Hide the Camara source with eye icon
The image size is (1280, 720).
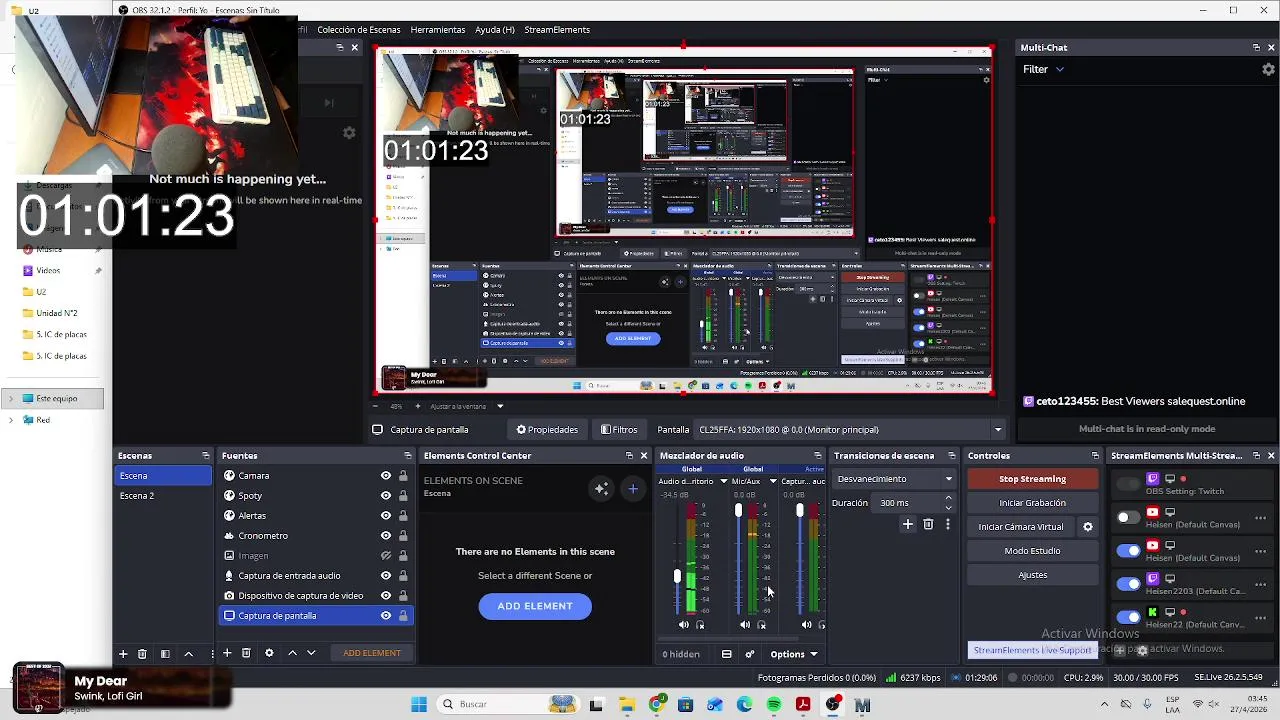tap(386, 476)
